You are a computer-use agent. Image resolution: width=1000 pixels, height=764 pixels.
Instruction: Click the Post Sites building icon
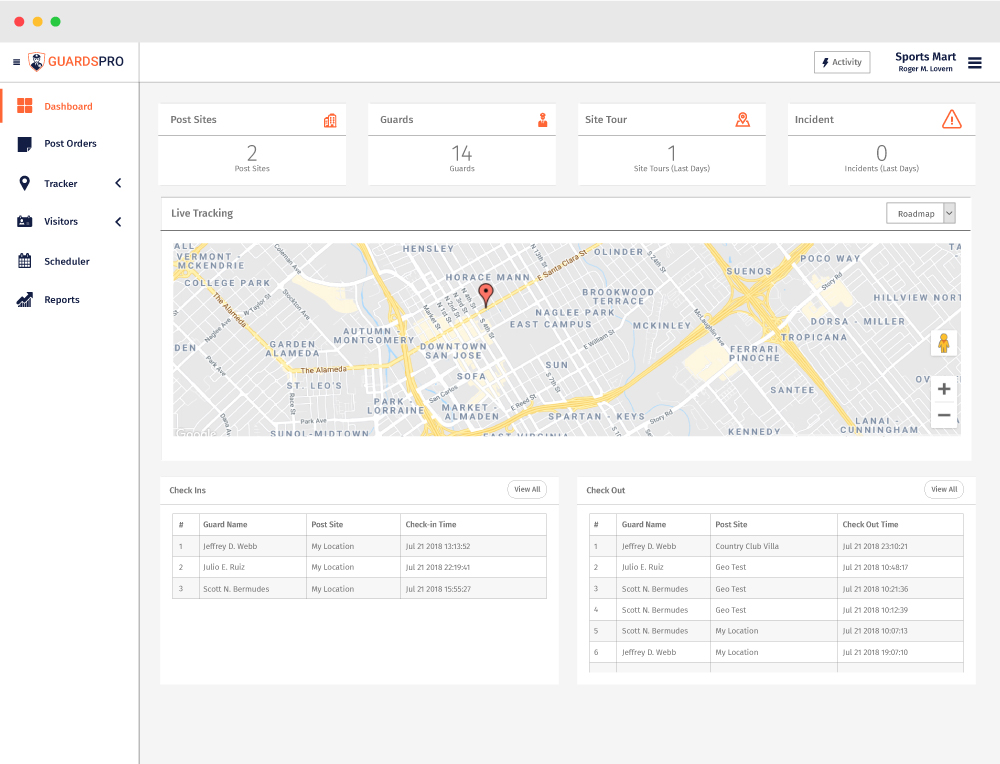330,120
